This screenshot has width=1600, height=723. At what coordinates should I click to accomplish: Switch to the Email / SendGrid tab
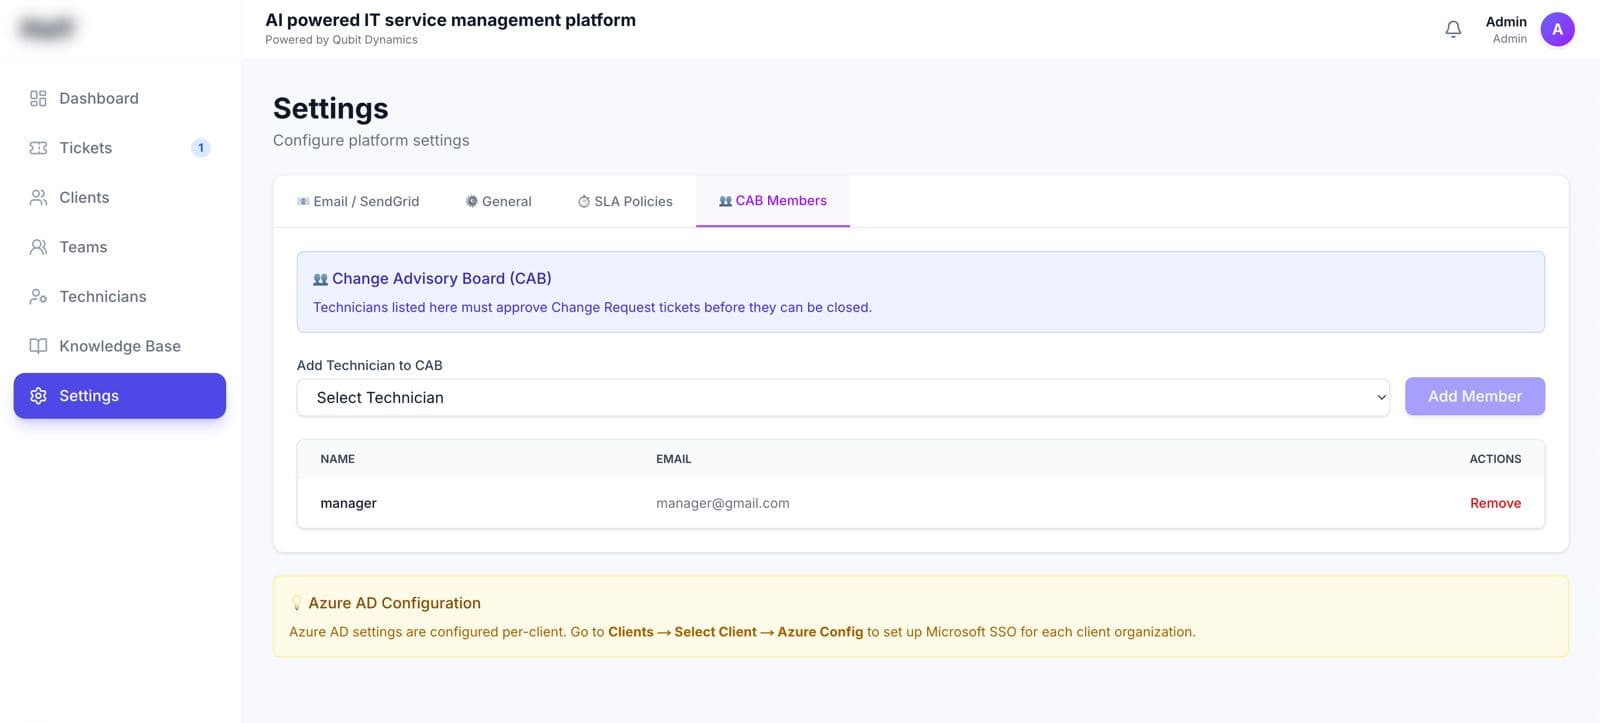click(358, 201)
